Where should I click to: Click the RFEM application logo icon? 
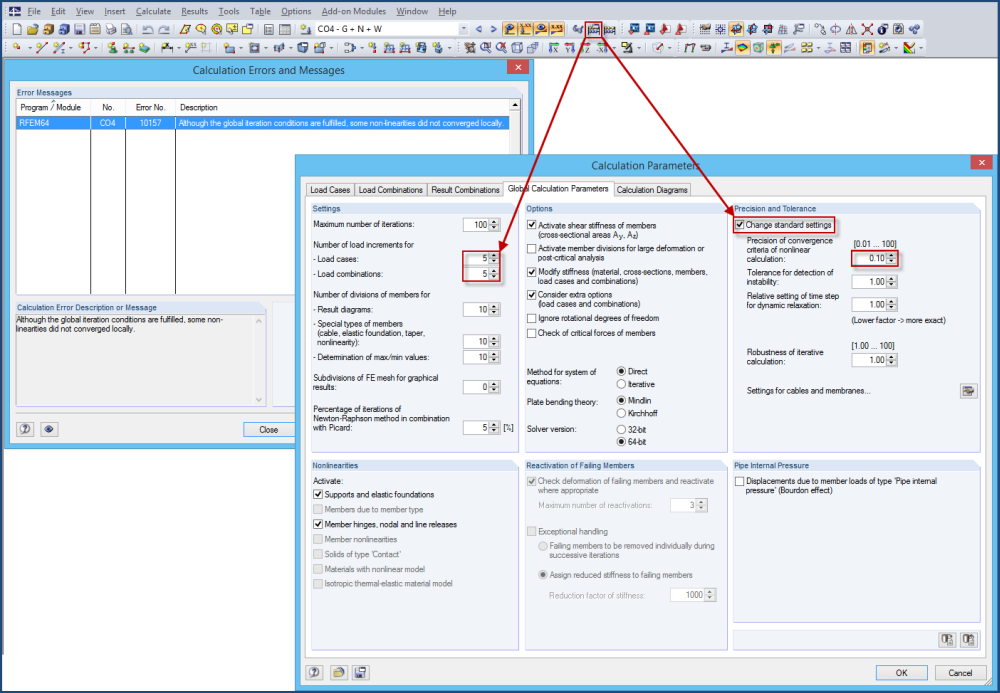point(13,11)
